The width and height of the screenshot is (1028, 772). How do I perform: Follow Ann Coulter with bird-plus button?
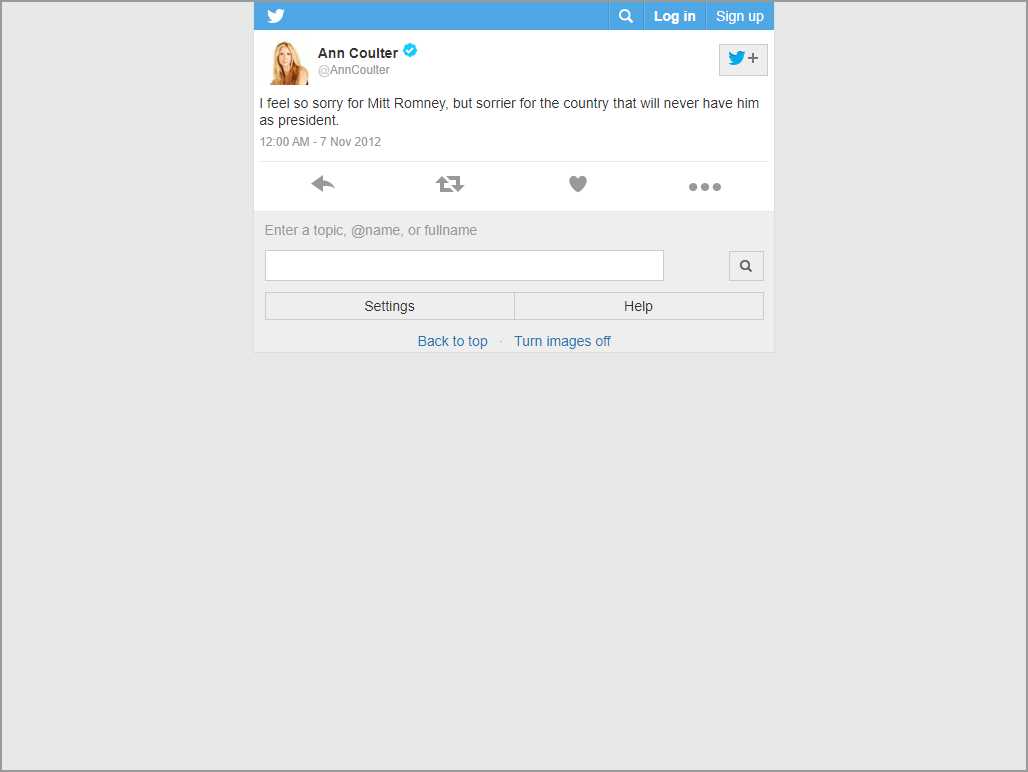coord(743,59)
